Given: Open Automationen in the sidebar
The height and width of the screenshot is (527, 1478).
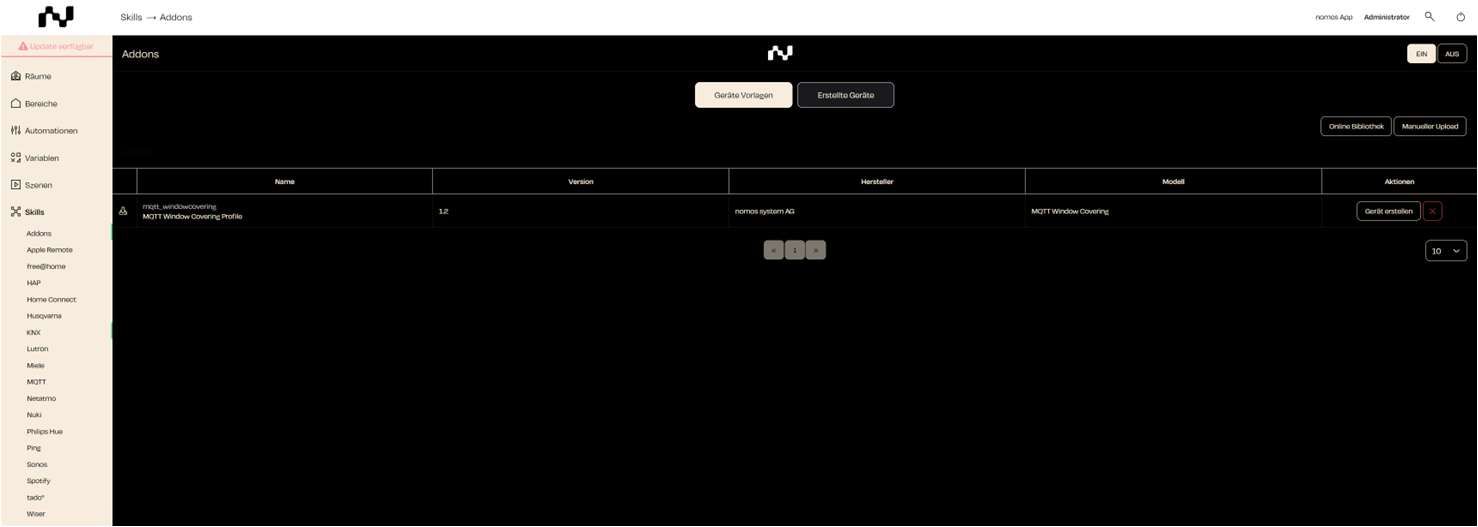Looking at the screenshot, I should pos(50,131).
